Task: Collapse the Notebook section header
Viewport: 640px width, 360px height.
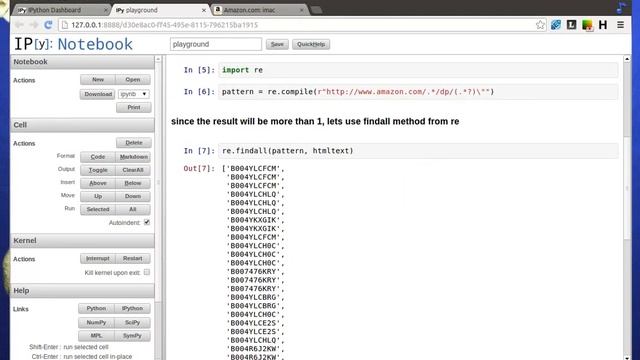Action: tap(82, 62)
